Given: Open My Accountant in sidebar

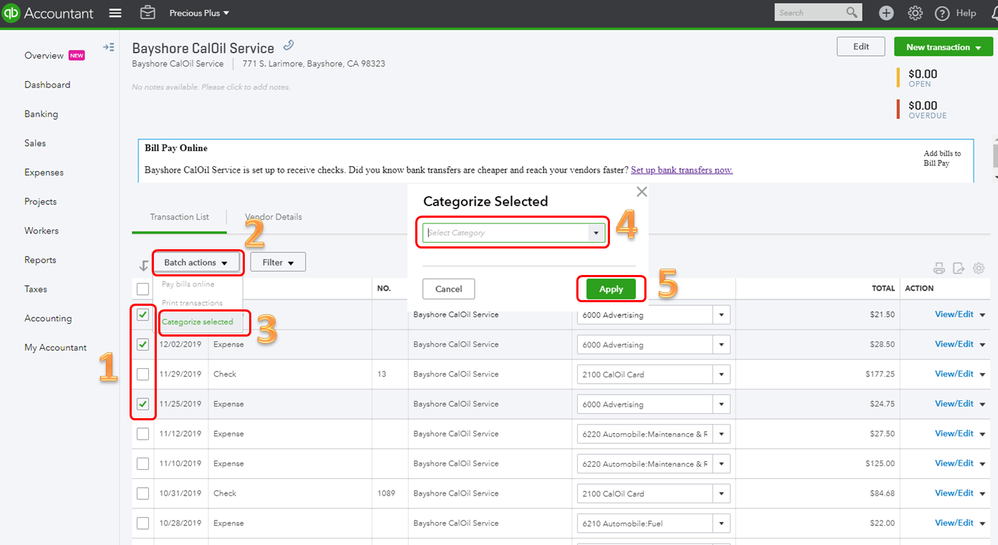Looking at the screenshot, I should (55, 348).
